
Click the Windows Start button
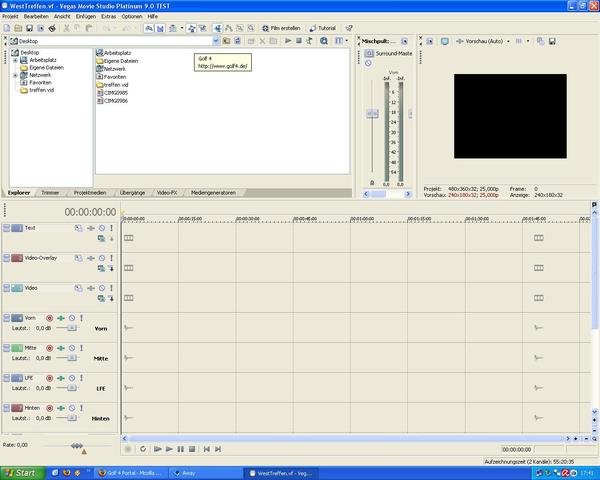[x=23, y=473]
